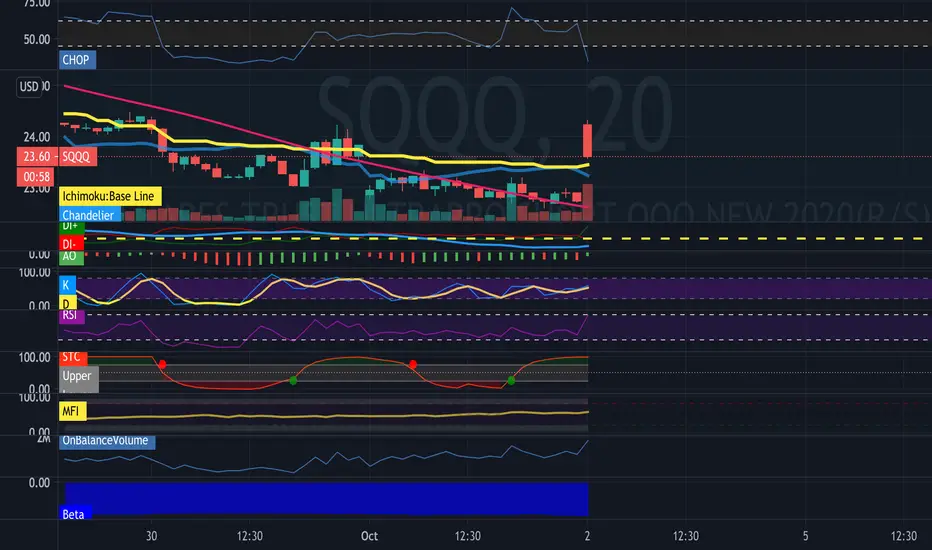The height and width of the screenshot is (550, 932).
Task: Click the 00:58 bar countdown label
Action: coord(36,177)
